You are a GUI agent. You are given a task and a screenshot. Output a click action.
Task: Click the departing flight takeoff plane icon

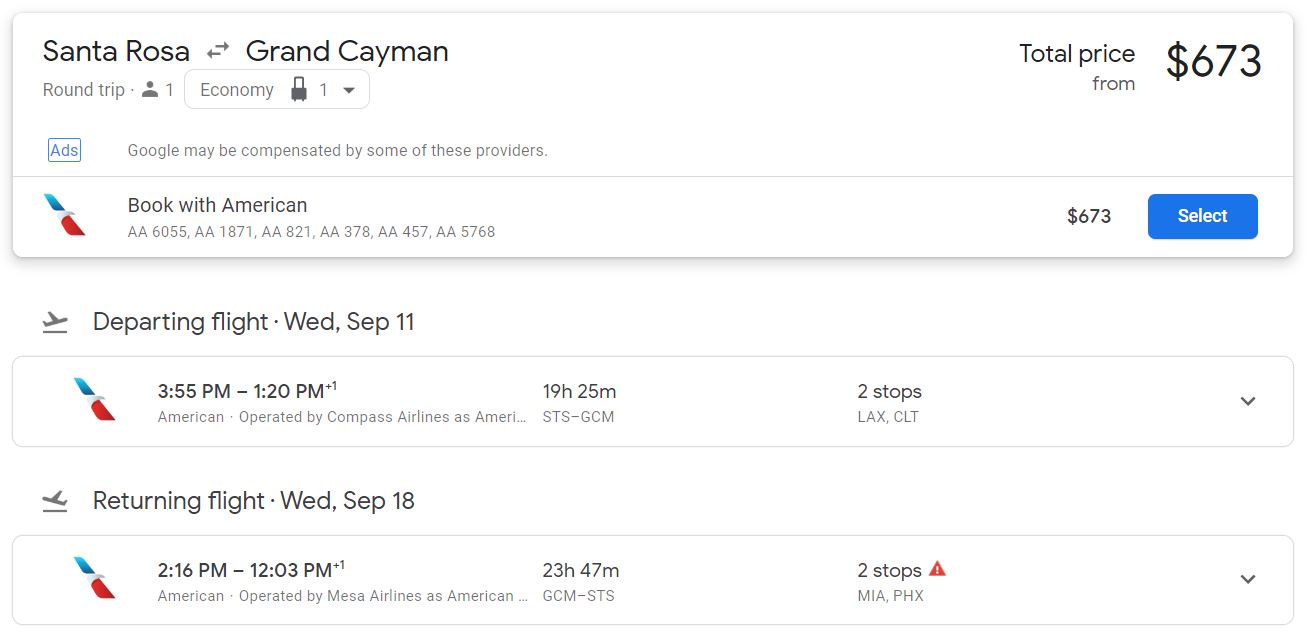click(55, 322)
